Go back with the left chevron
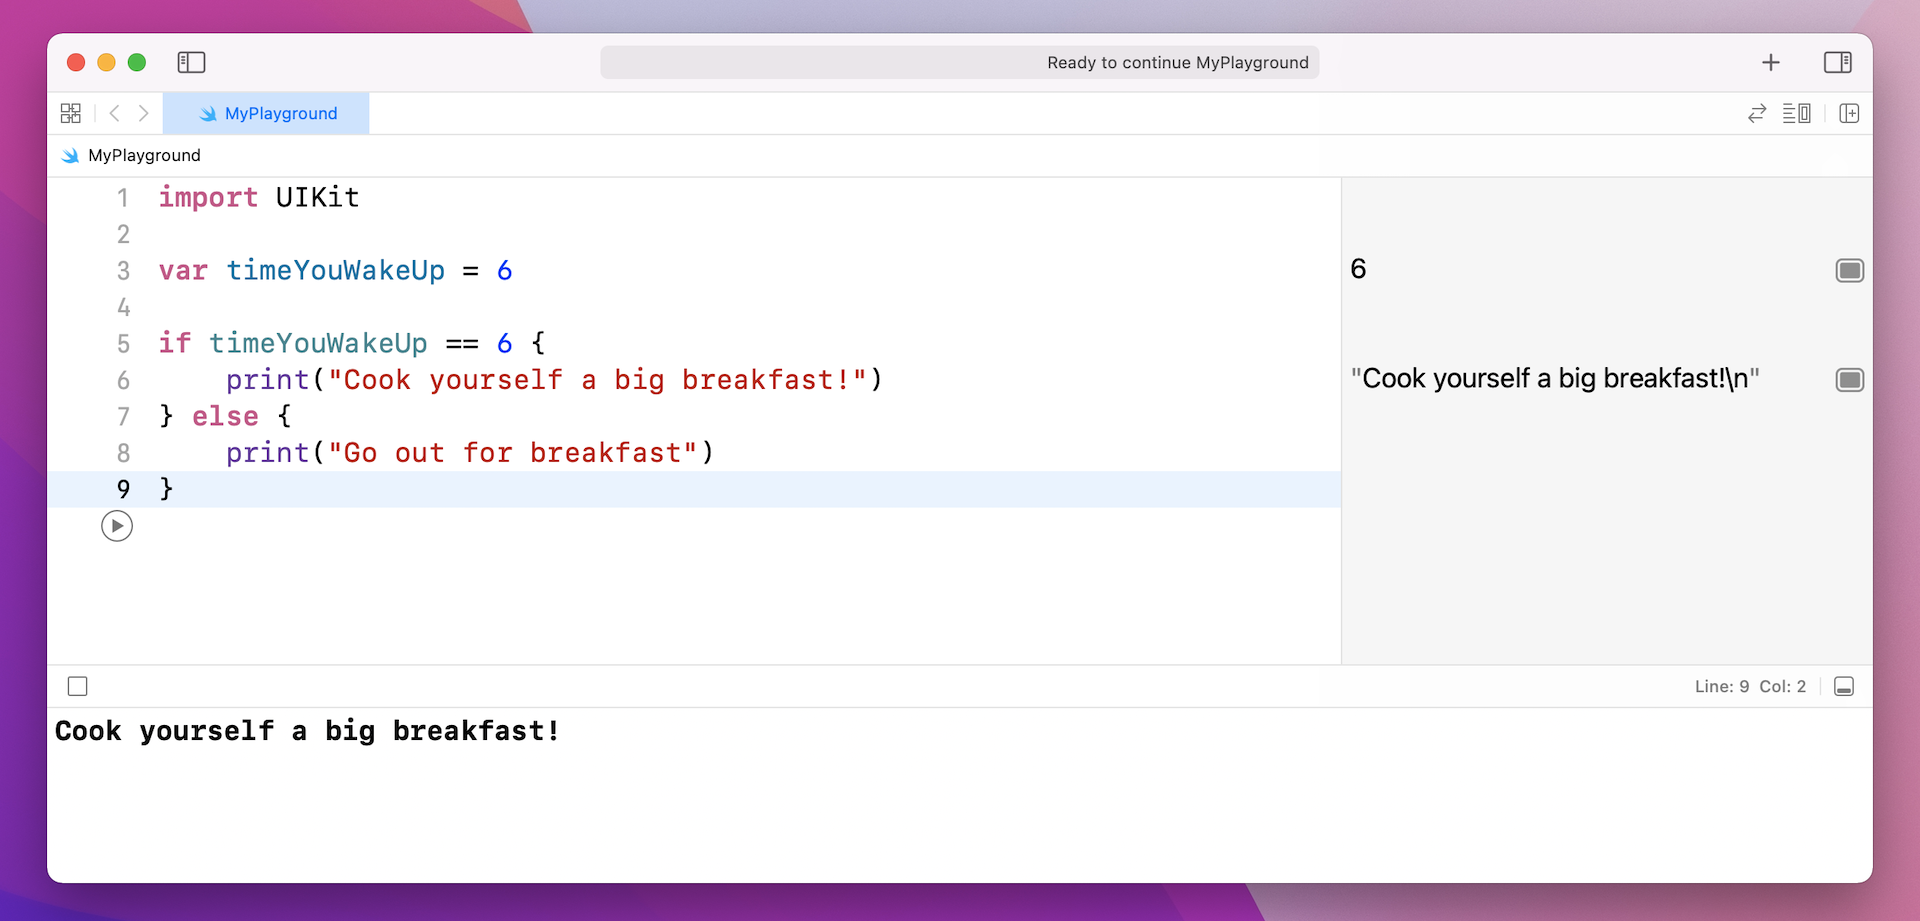The height and width of the screenshot is (921, 1920). pos(115,114)
